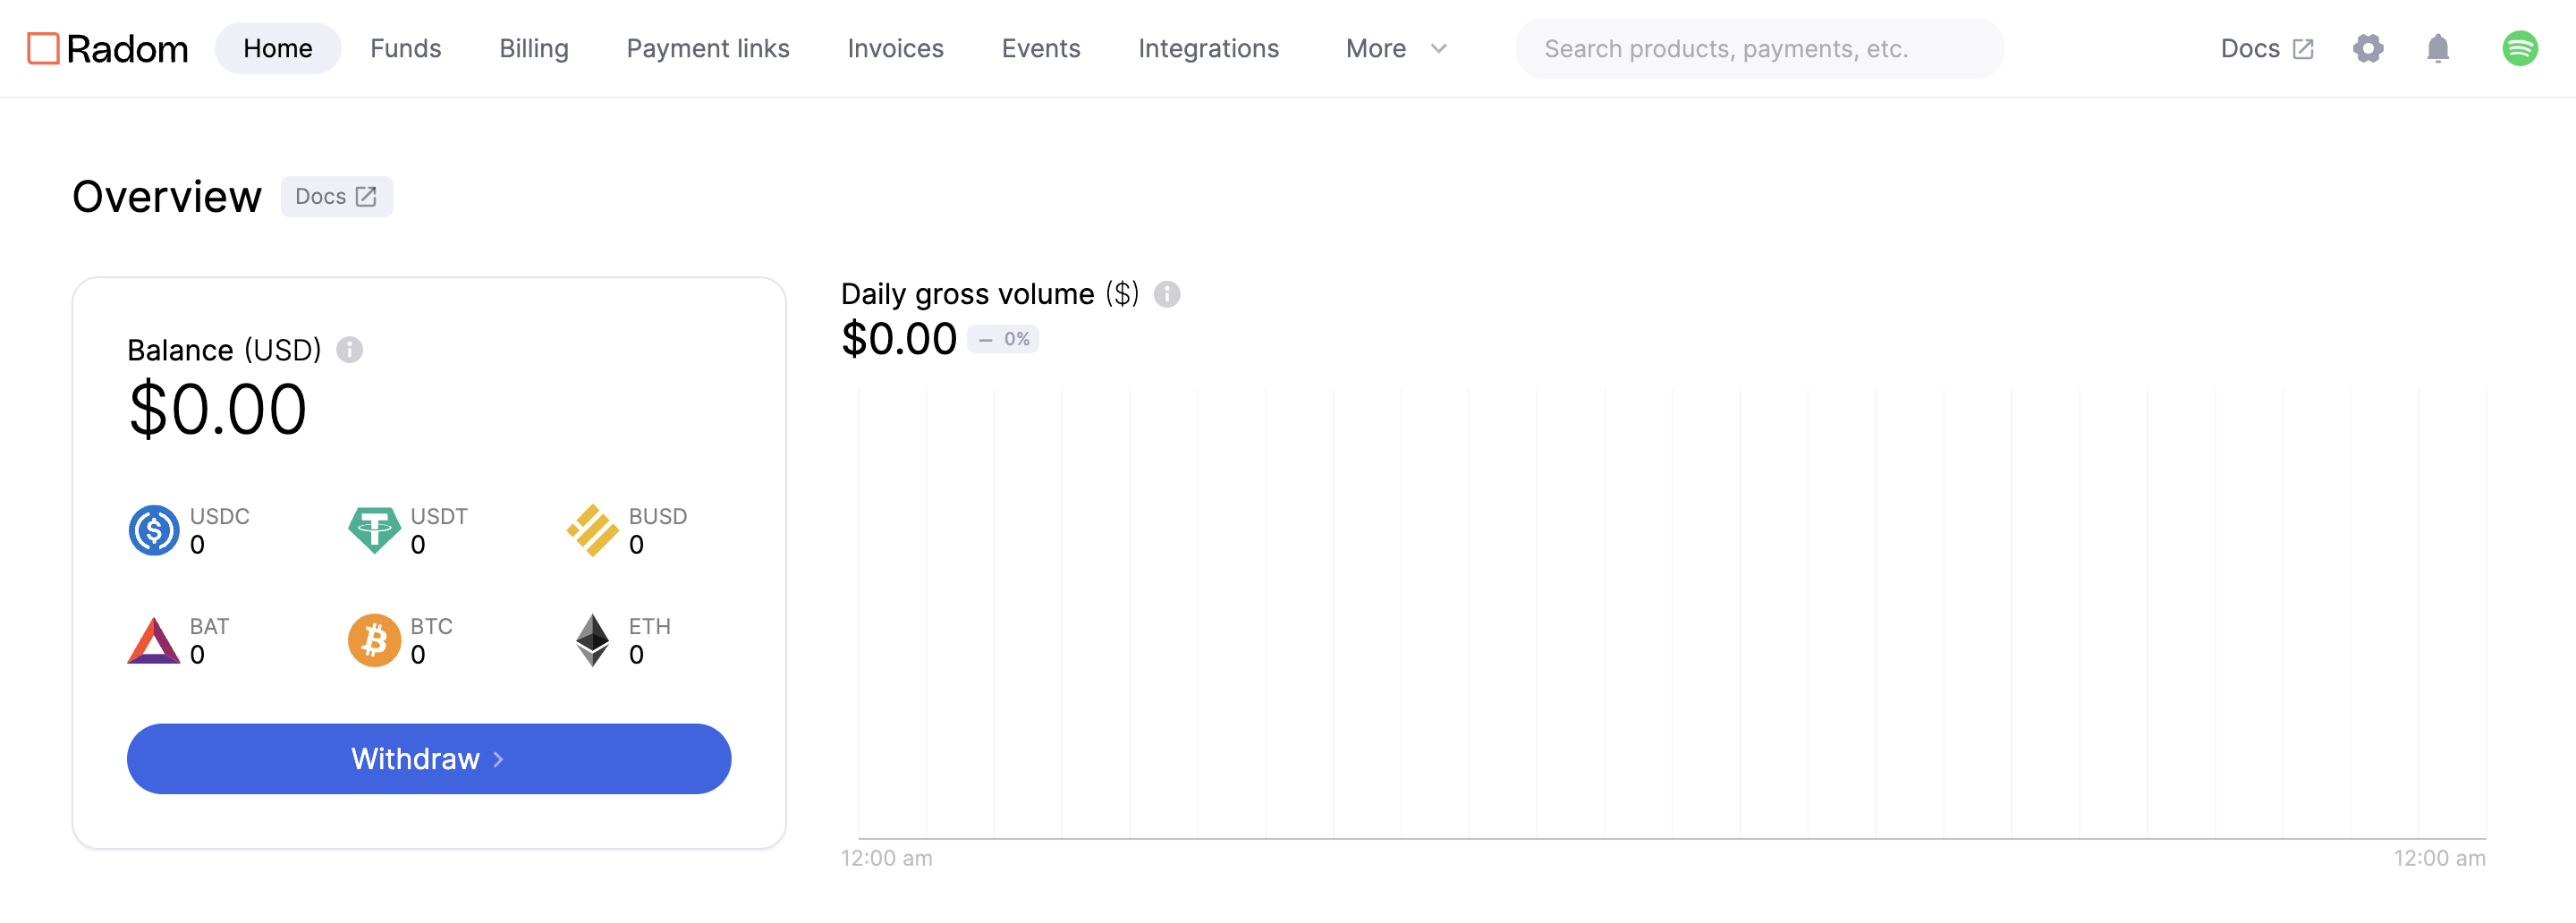
Task: Expand the More navigation dropdown
Action: 1395,48
